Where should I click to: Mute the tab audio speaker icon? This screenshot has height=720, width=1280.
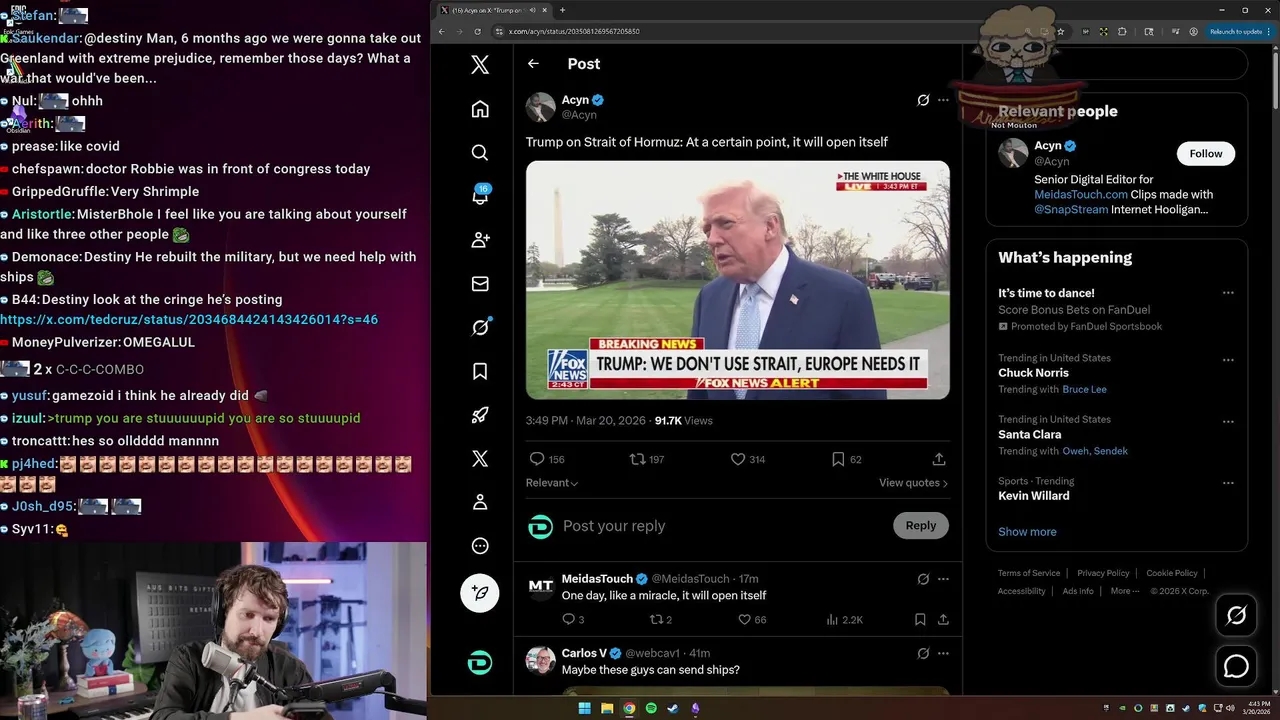coord(532,10)
